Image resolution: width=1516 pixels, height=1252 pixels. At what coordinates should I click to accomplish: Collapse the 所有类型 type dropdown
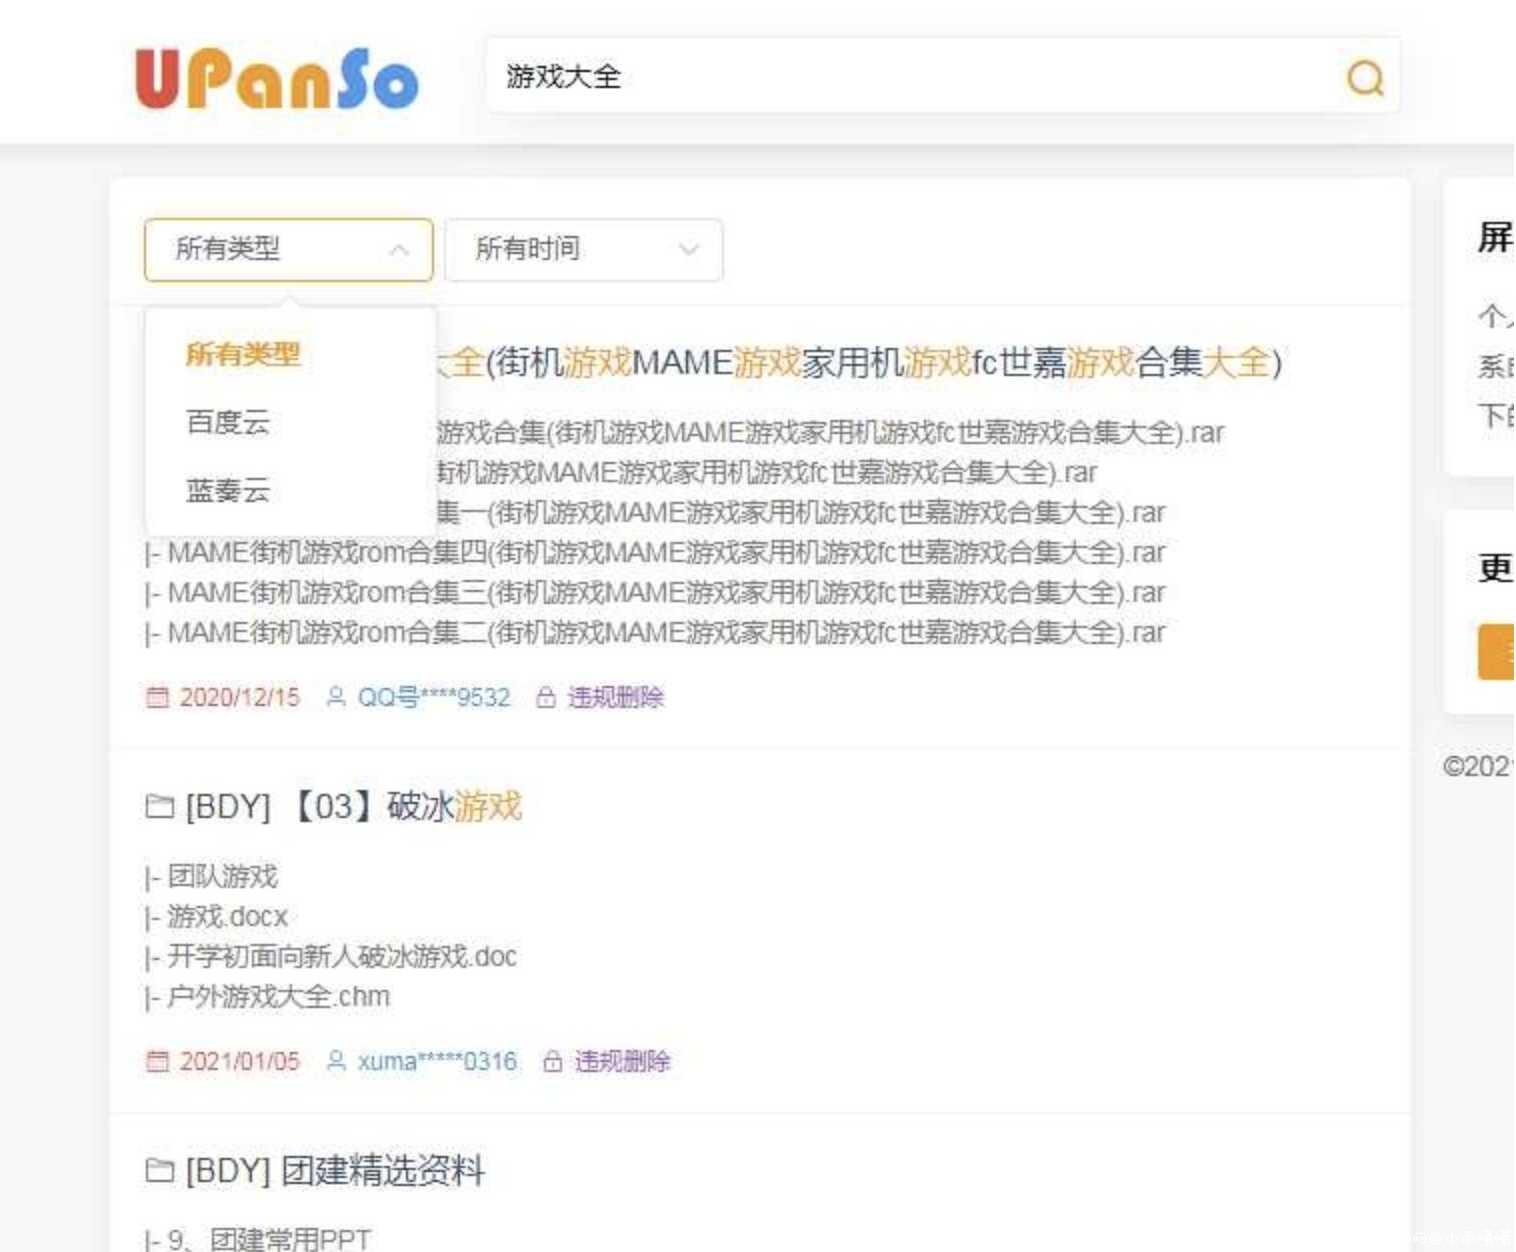pos(288,249)
